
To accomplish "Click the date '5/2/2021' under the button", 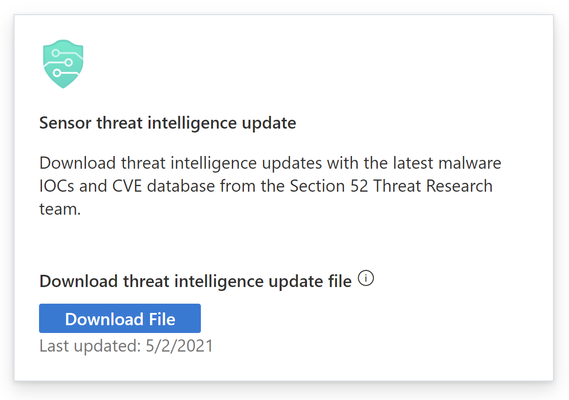I will [179, 346].
